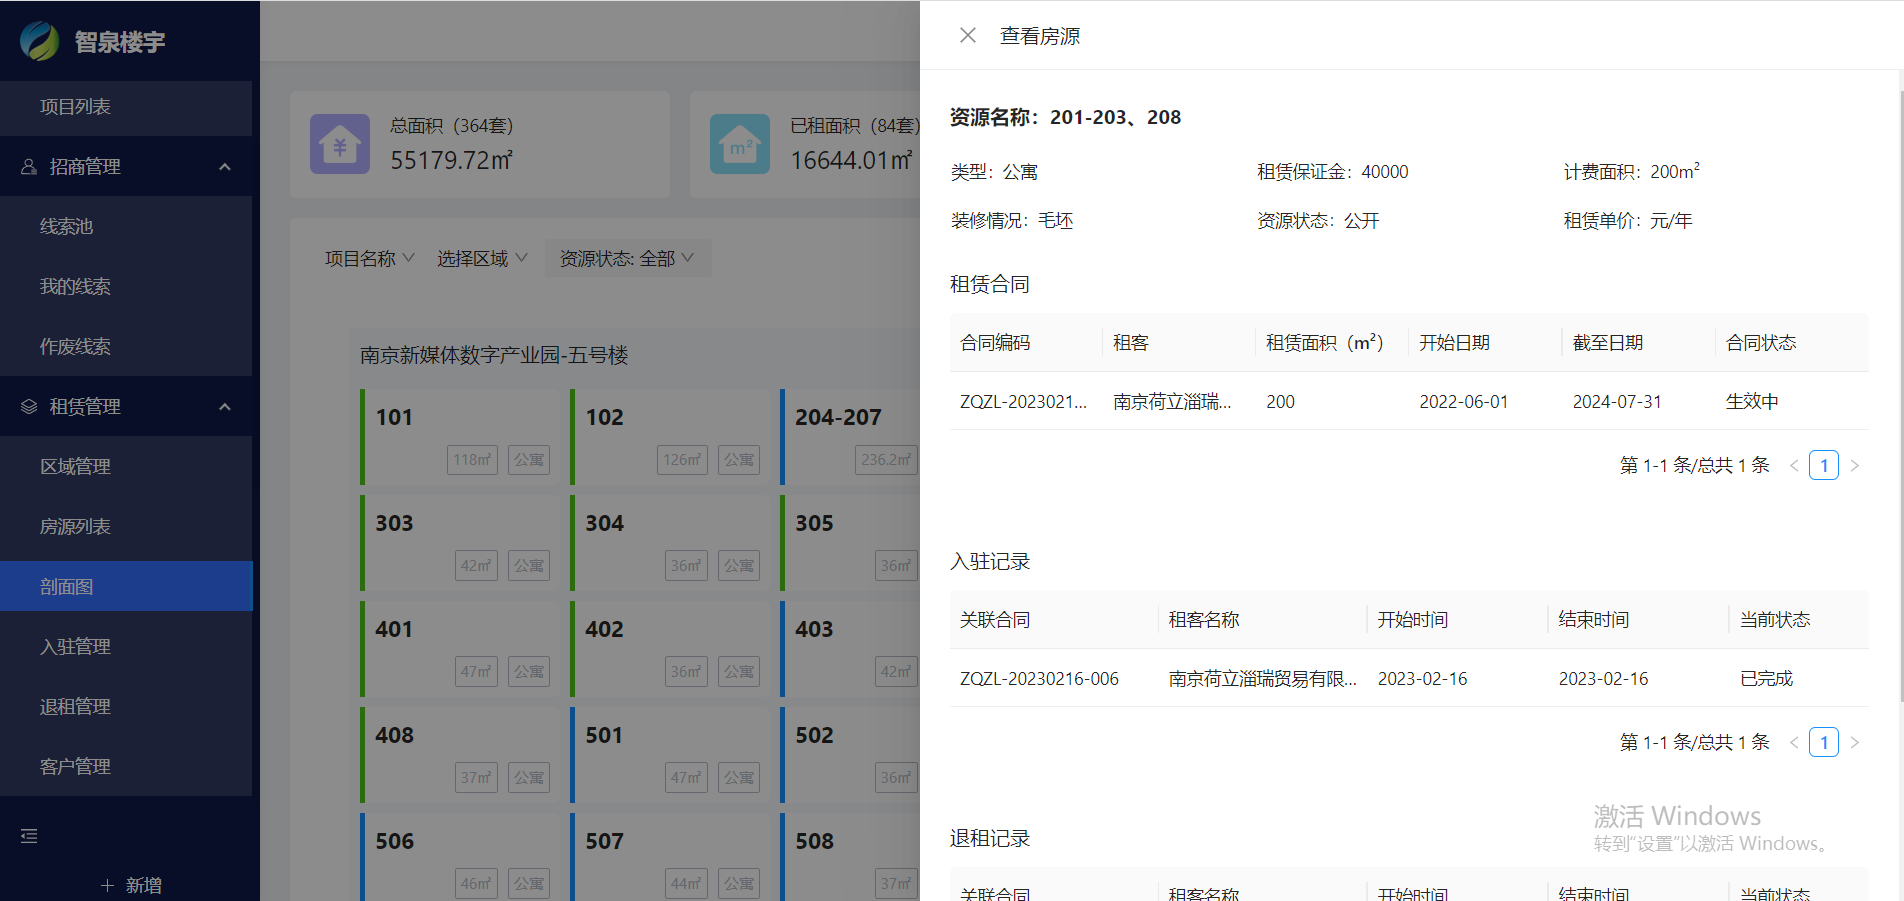
Task: Click the 截至日期 column header
Action: [x=1608, y=343]
